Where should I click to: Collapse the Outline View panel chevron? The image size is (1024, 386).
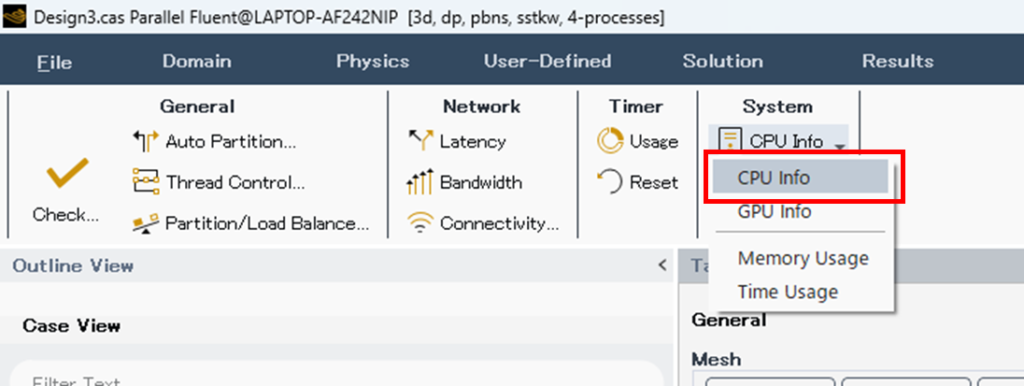(662, 265)
